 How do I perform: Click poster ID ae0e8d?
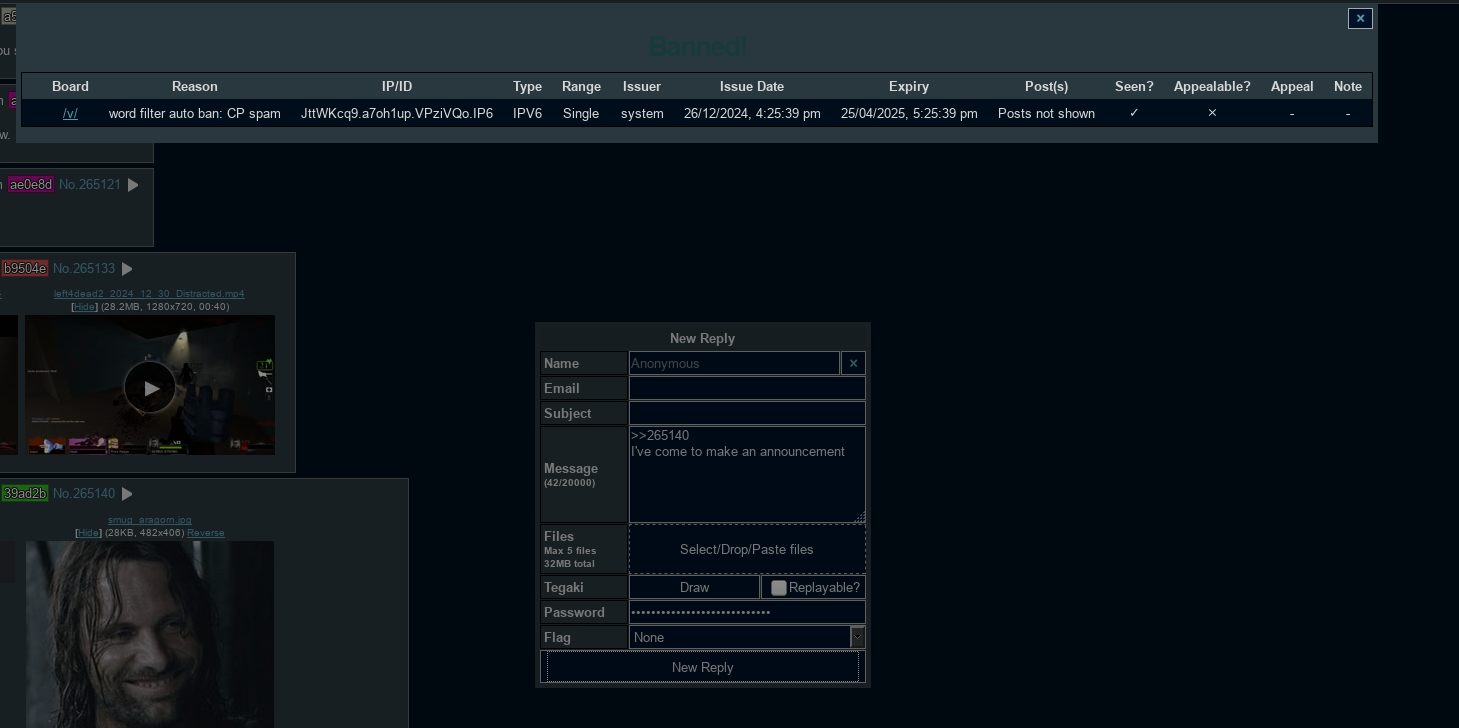pyautogui.click(x=31, y=185)
